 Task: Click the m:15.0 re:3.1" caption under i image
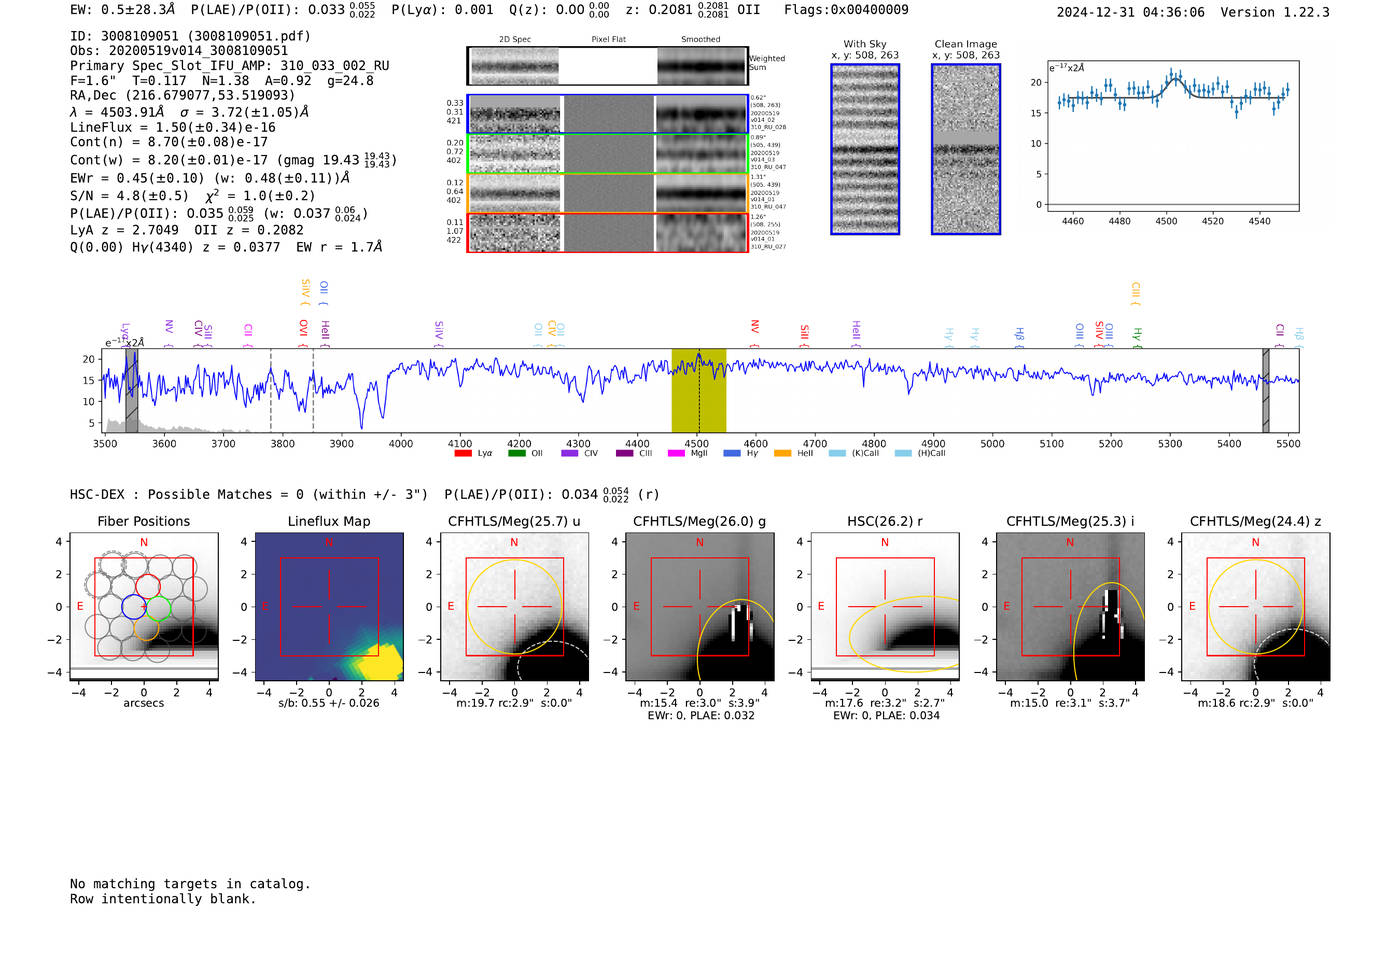[x=1070, y=703]
